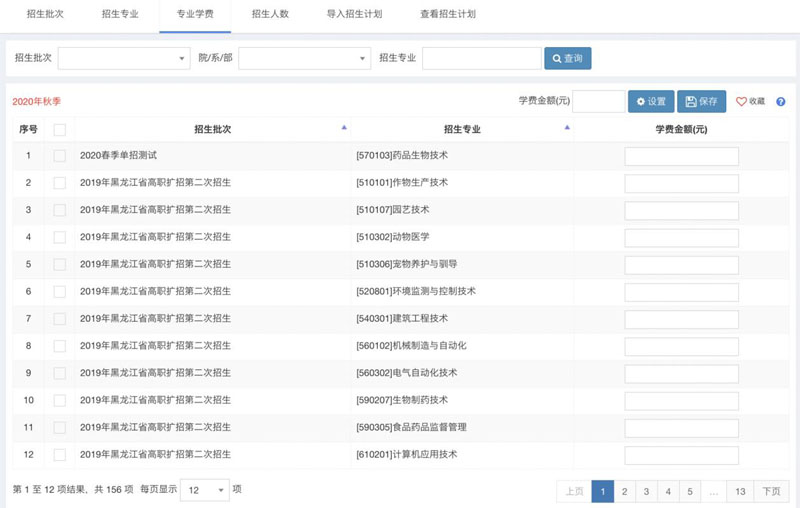Open the 招生批次 filter dropdown
Viewport: 800px width, 508px height.
click(x=123, y=59)
